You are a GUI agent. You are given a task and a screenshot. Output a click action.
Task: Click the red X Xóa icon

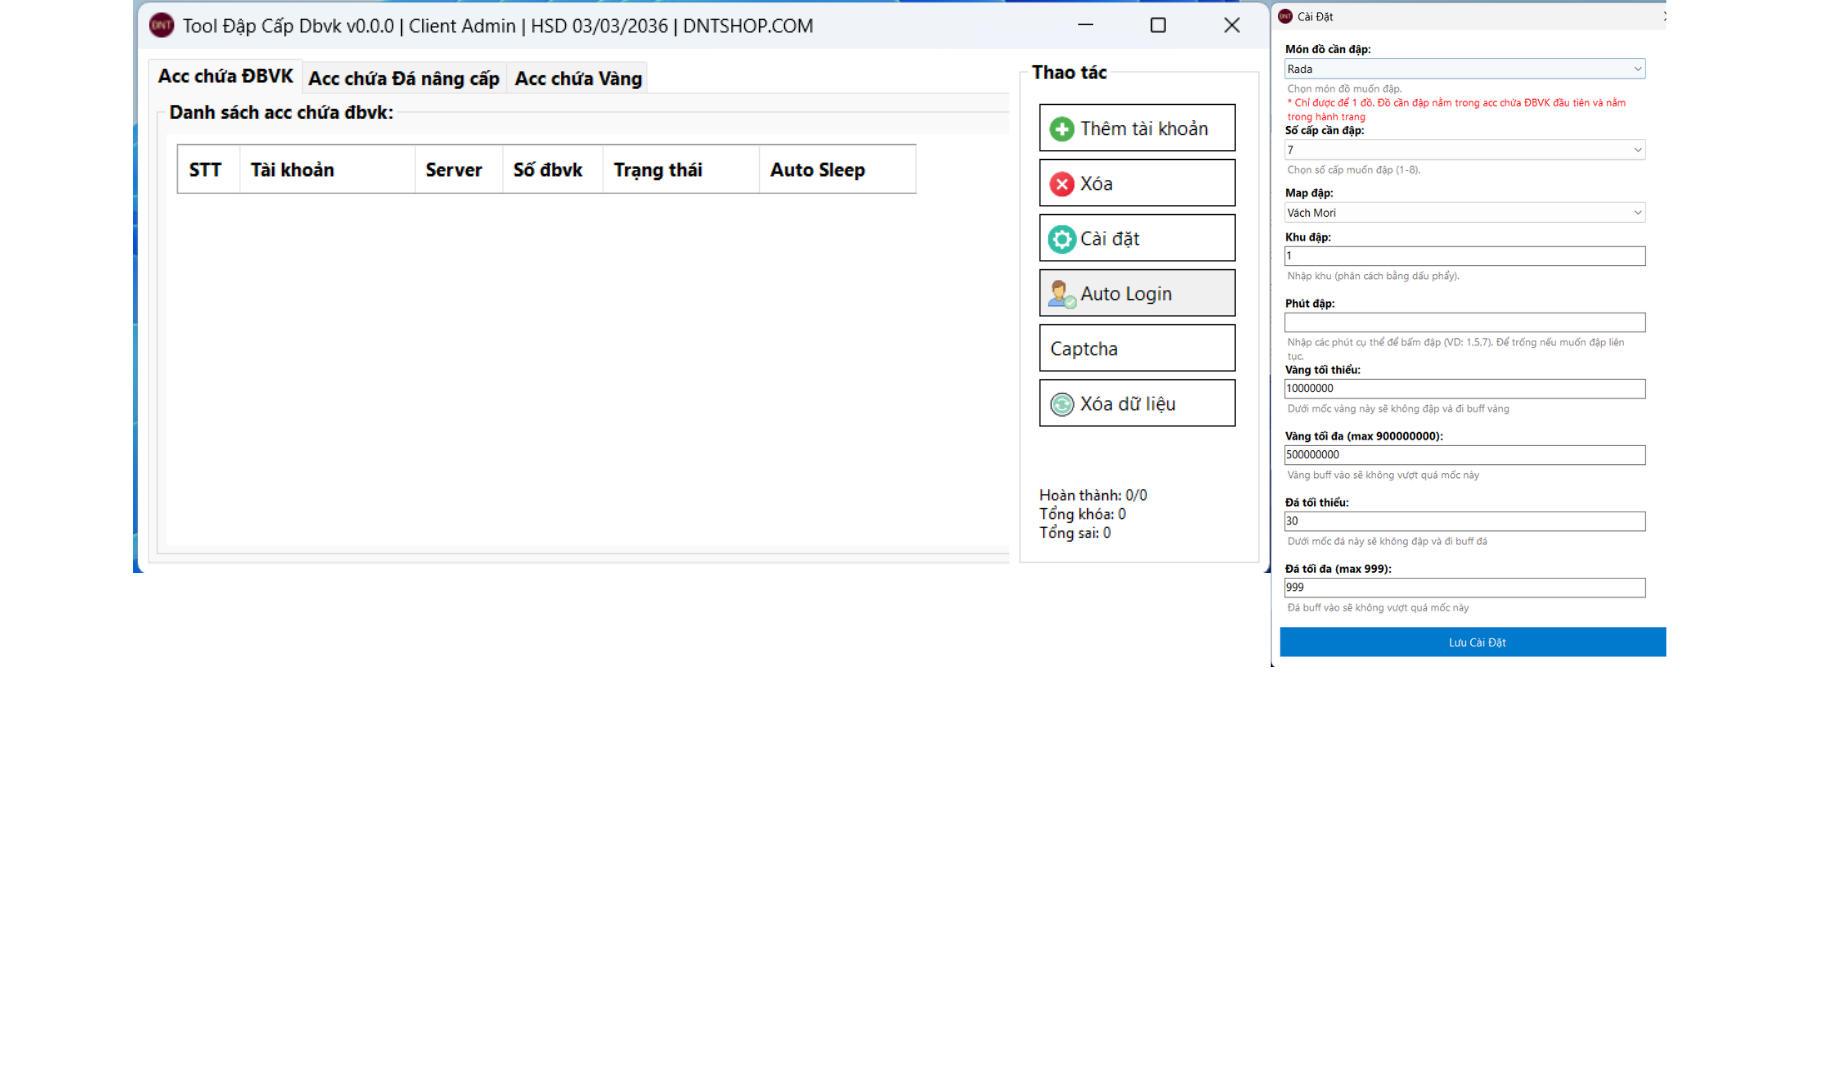tap(1061, 184)
